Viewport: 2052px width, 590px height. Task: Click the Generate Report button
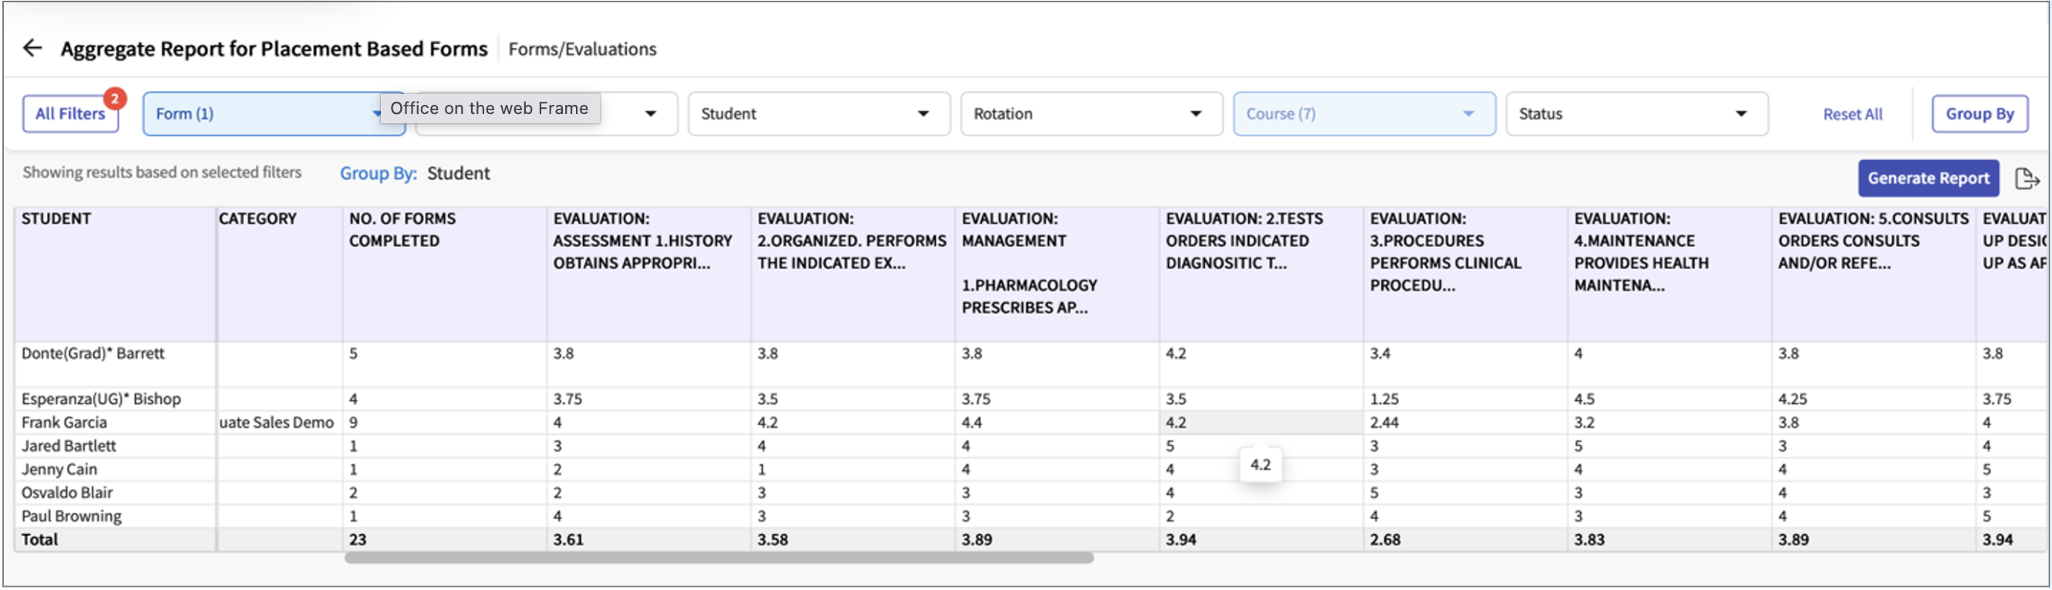[x=1927, y=178]
